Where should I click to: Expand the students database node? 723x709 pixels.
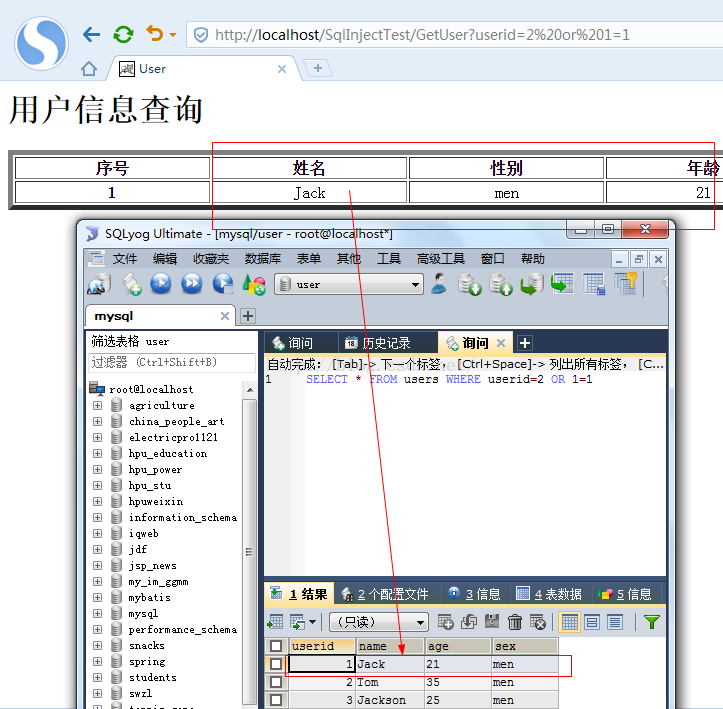point(97,677)
